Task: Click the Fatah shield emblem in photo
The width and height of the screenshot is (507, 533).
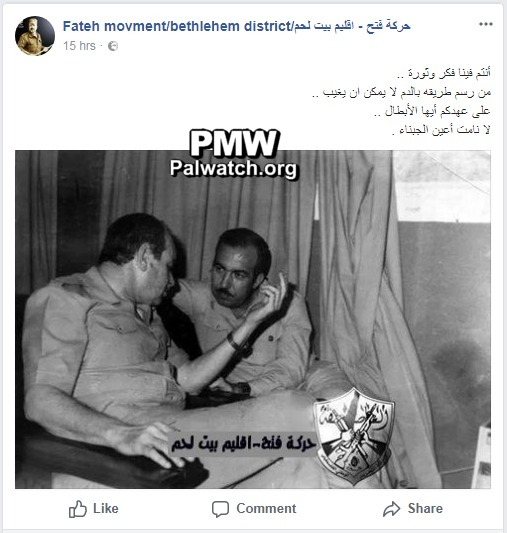Action: (353, 436)
